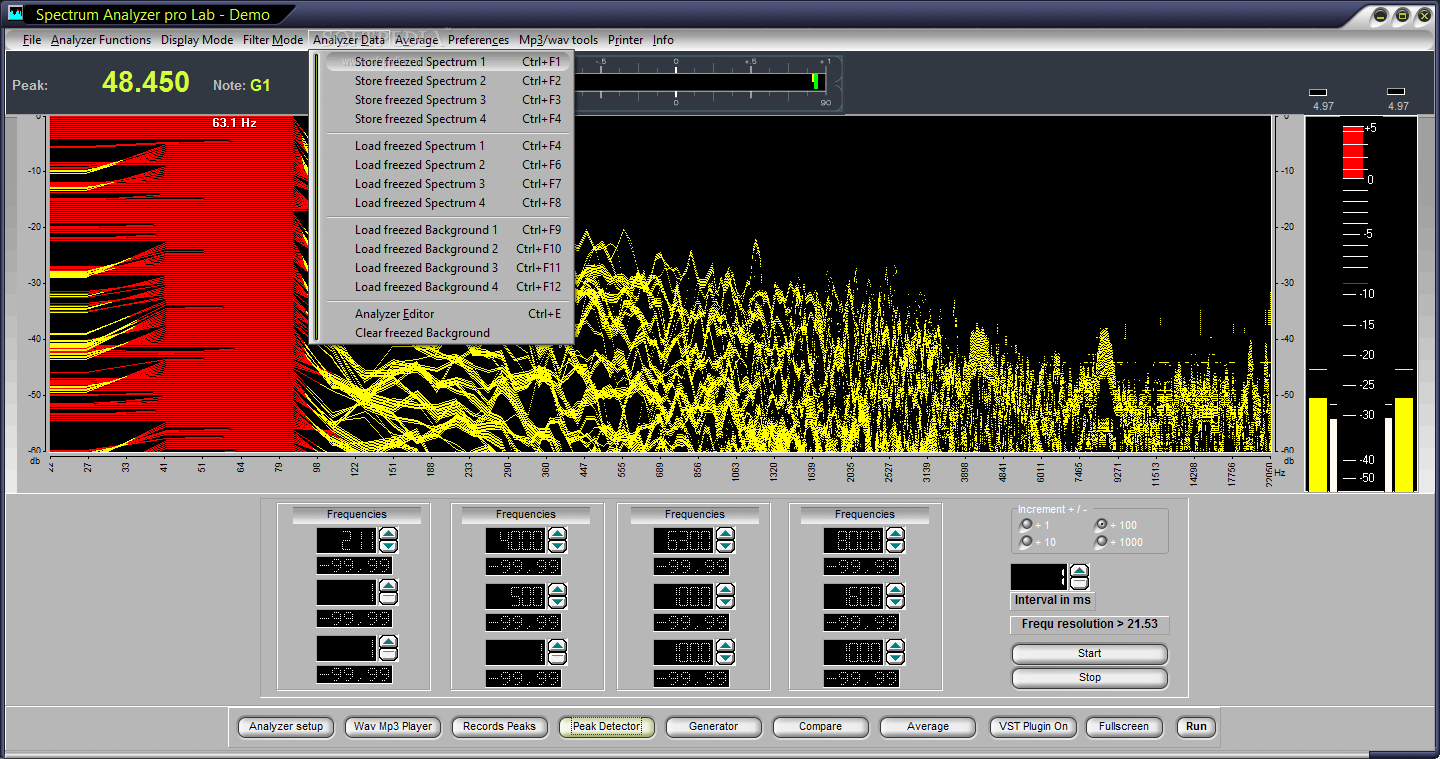
Task: Switch to Fullscreen view
Action: (x=1124, y=727)
